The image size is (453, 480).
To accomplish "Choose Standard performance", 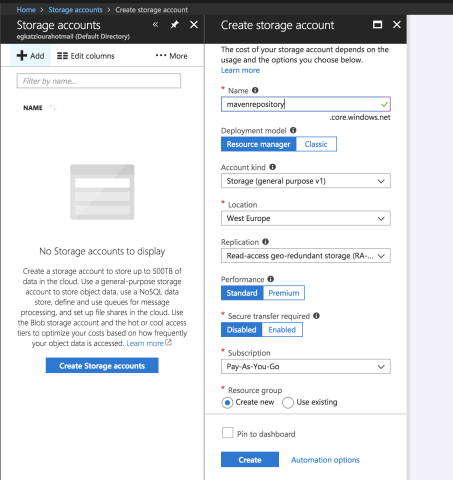I will pyautogui.click(x=242, y=293).
